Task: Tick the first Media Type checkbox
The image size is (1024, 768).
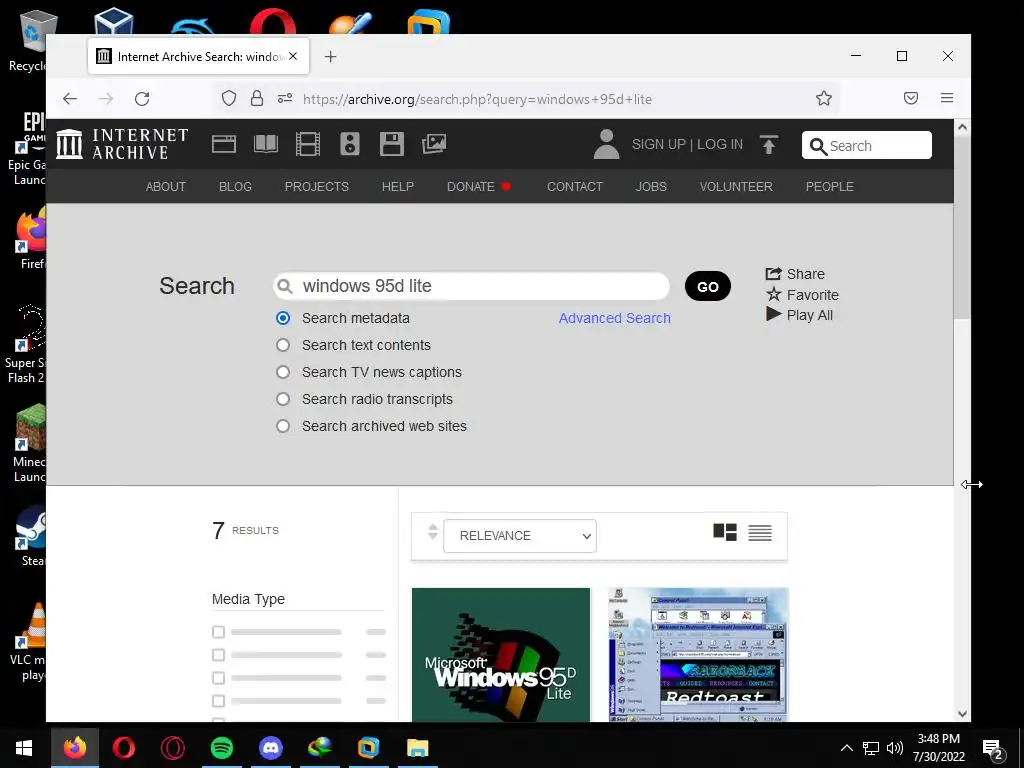Action: (x=218, y=632)
